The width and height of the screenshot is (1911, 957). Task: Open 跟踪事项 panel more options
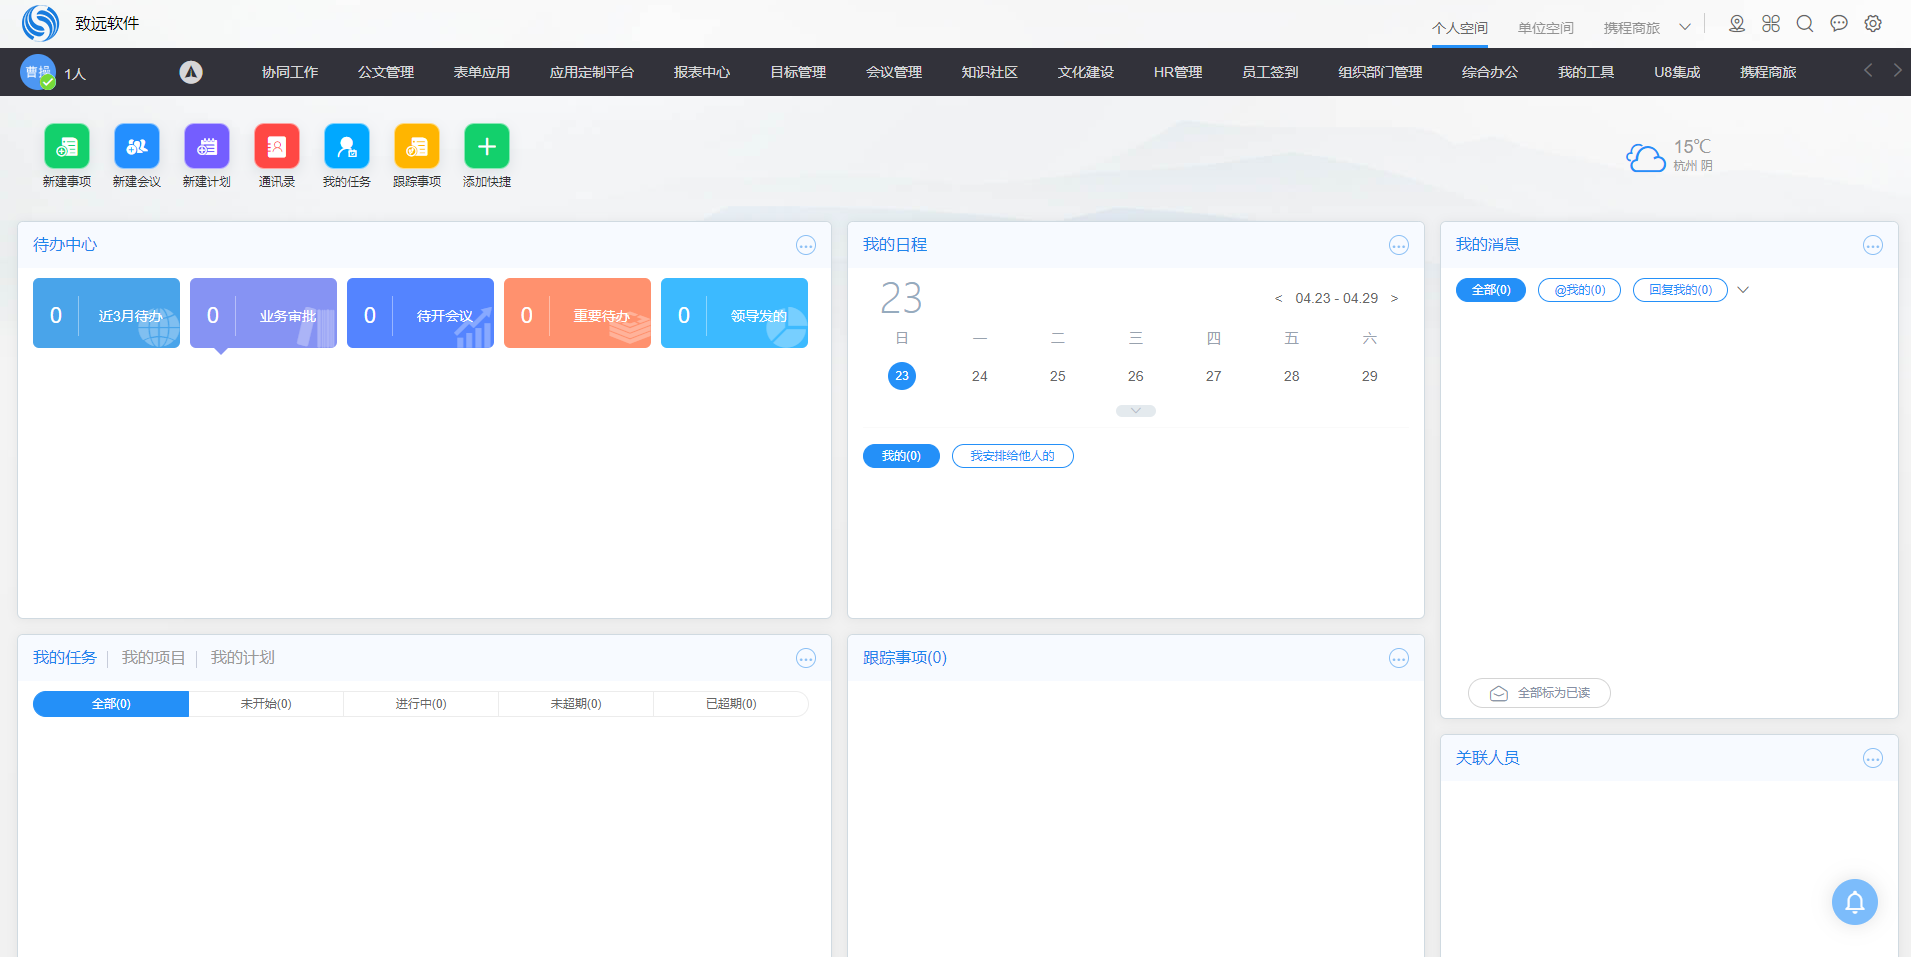click(1399, 658)
